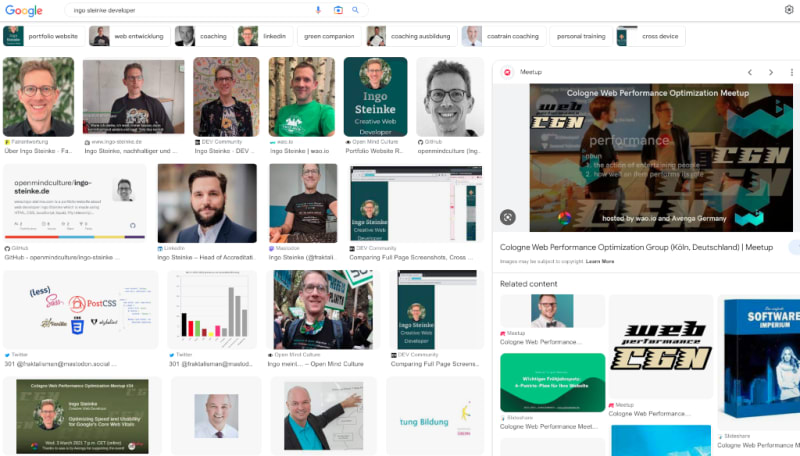Go to previous image in Meetup panel
This screenshot has width=800, height=456.
(750, 72)
